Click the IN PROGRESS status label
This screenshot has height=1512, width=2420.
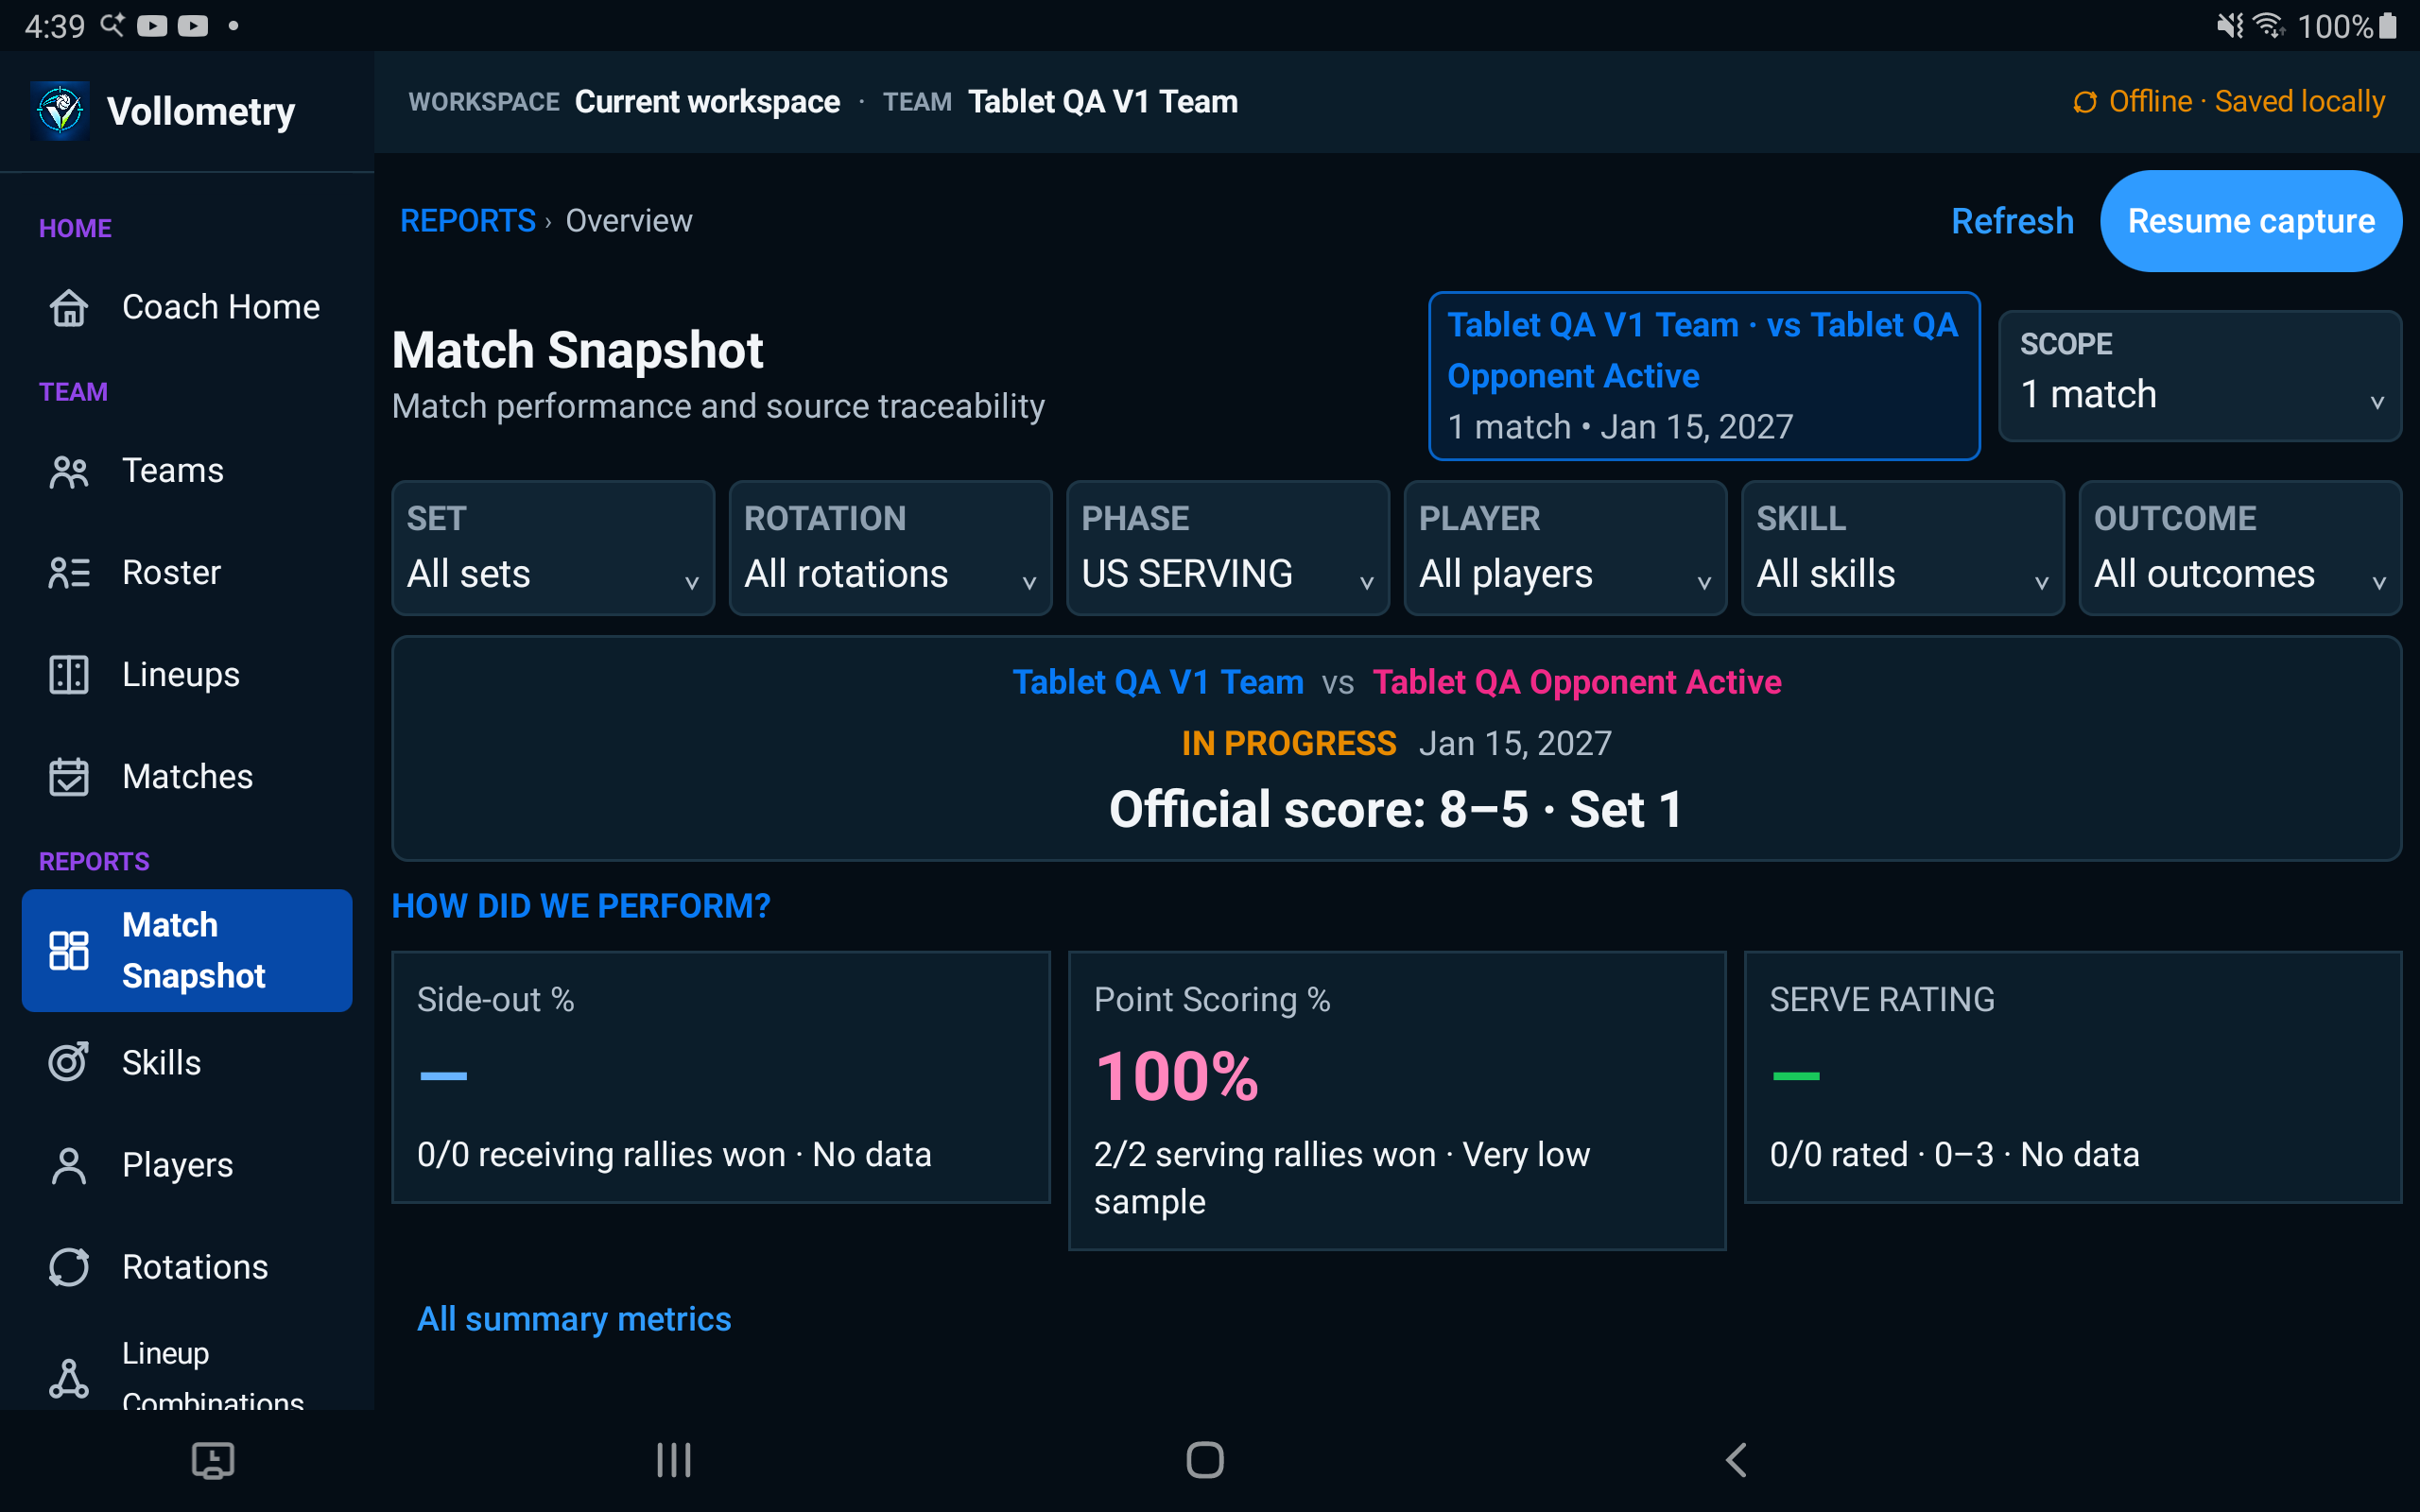pos(1289,744)
